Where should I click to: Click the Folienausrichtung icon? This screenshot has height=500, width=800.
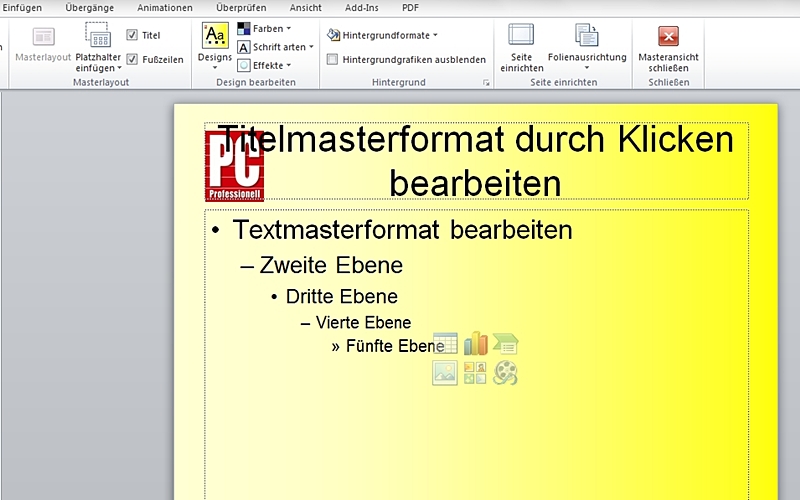click(587, 35)
